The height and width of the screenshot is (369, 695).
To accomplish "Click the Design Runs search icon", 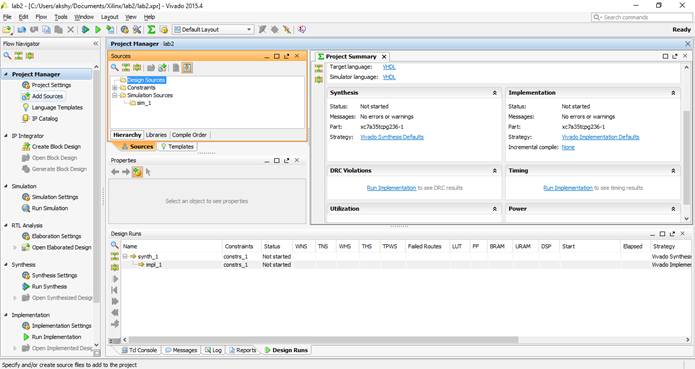I will pos(114,245).
